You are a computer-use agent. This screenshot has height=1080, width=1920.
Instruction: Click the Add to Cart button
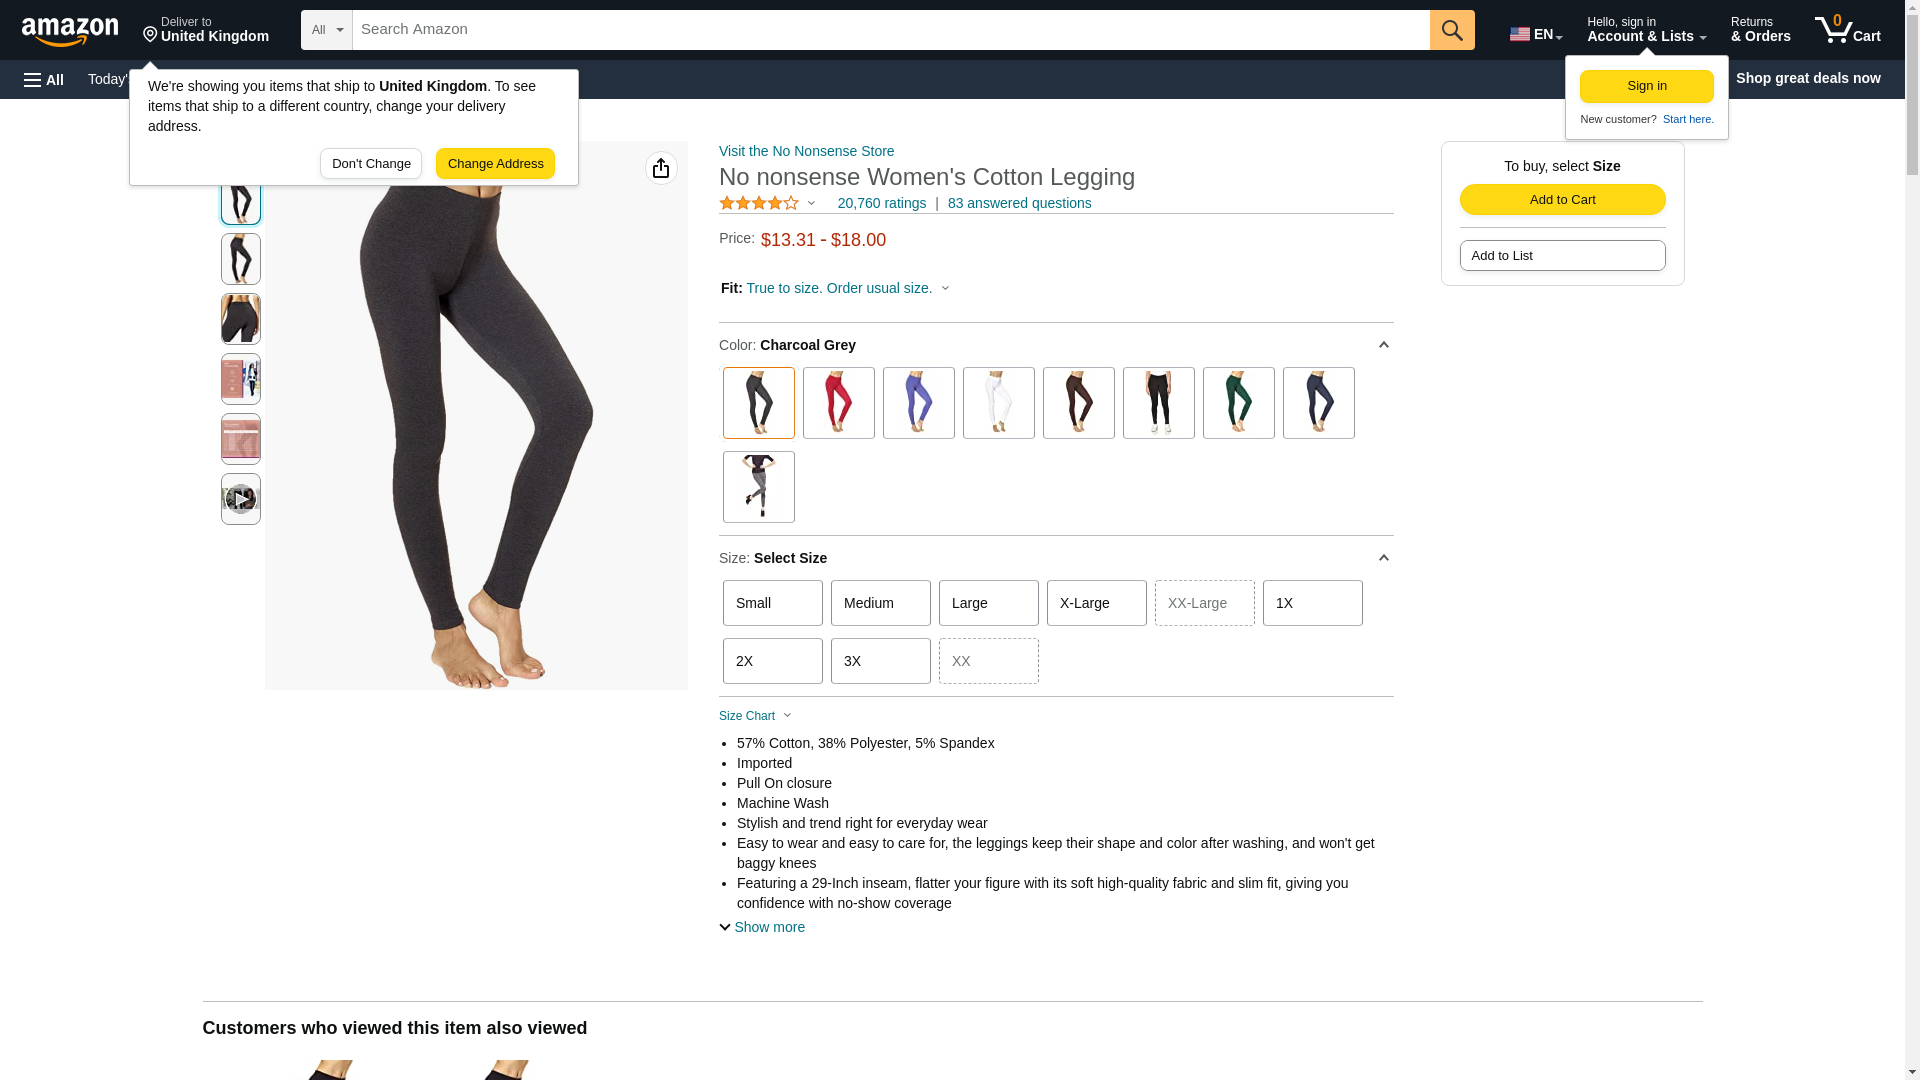point(1562,199)
